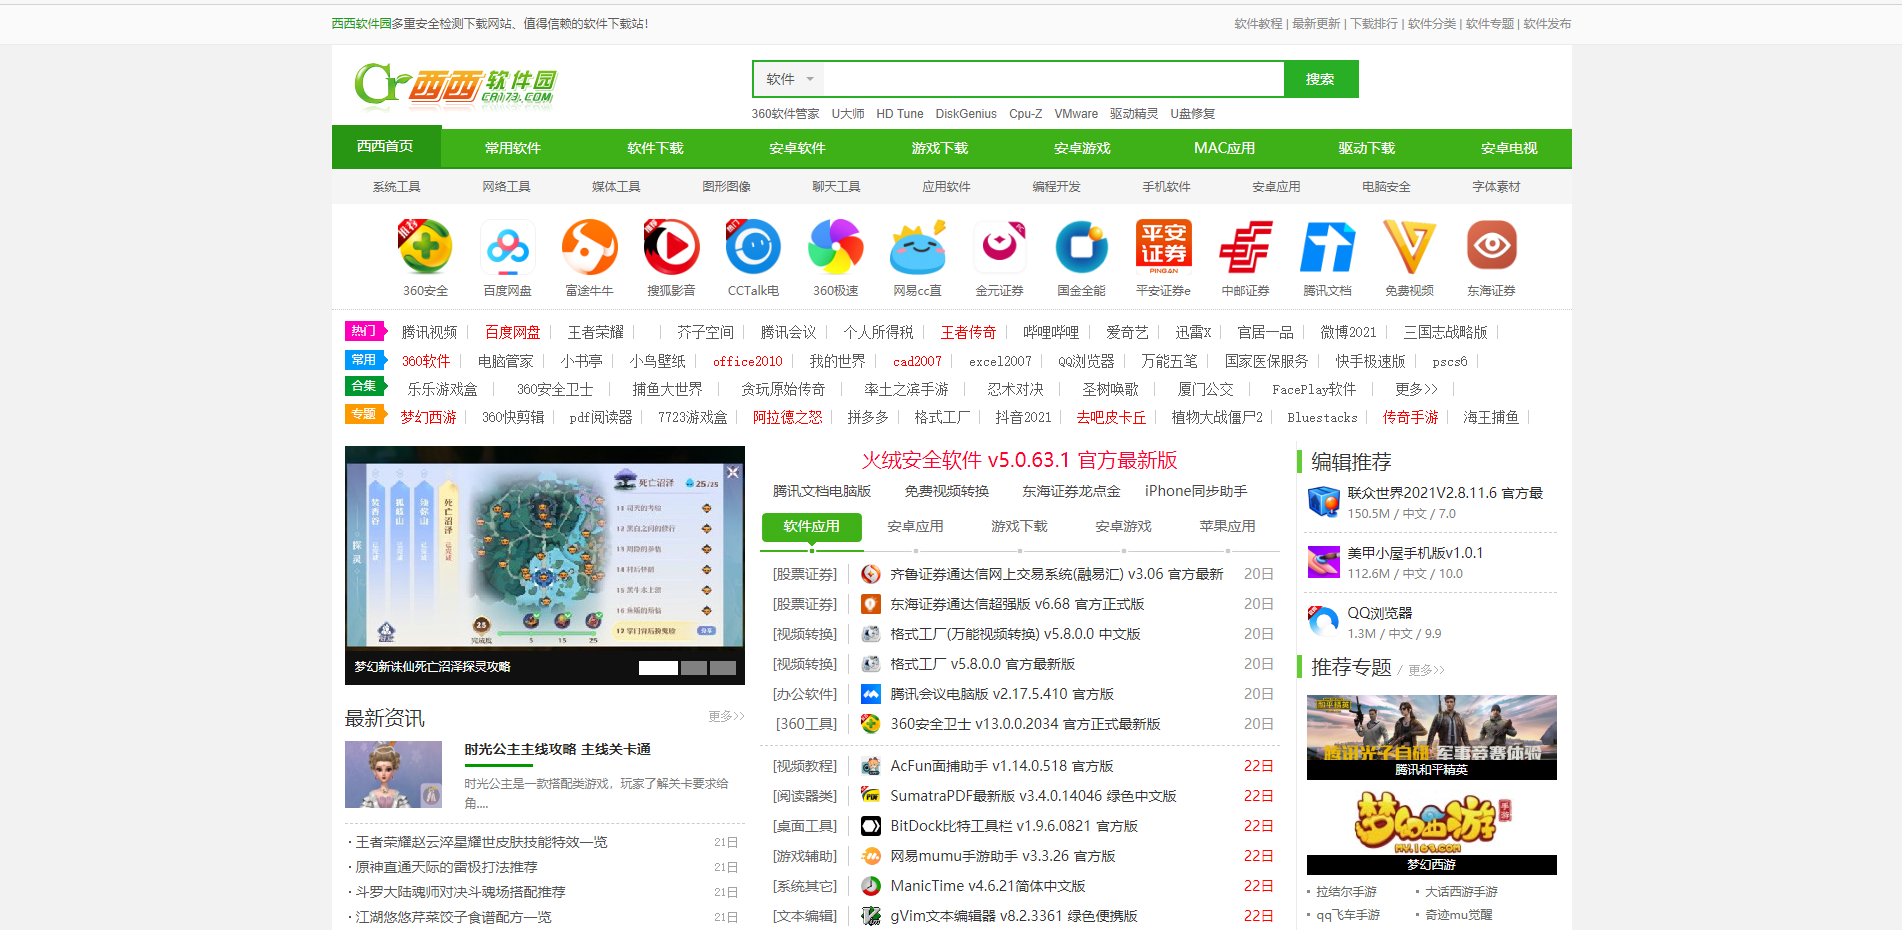
Task: Open 王者荣耀赵云淬星耀世 news item
Action: click(482, 842)
